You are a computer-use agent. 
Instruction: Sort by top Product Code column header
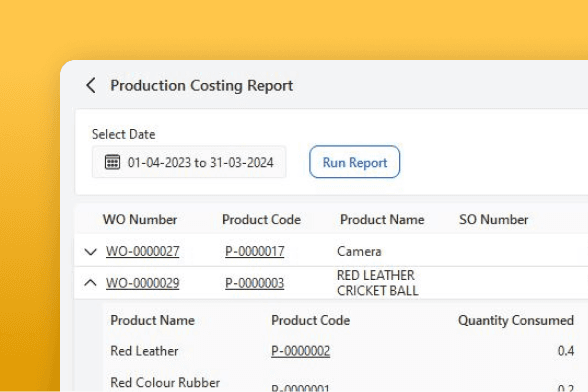[261, 219]
